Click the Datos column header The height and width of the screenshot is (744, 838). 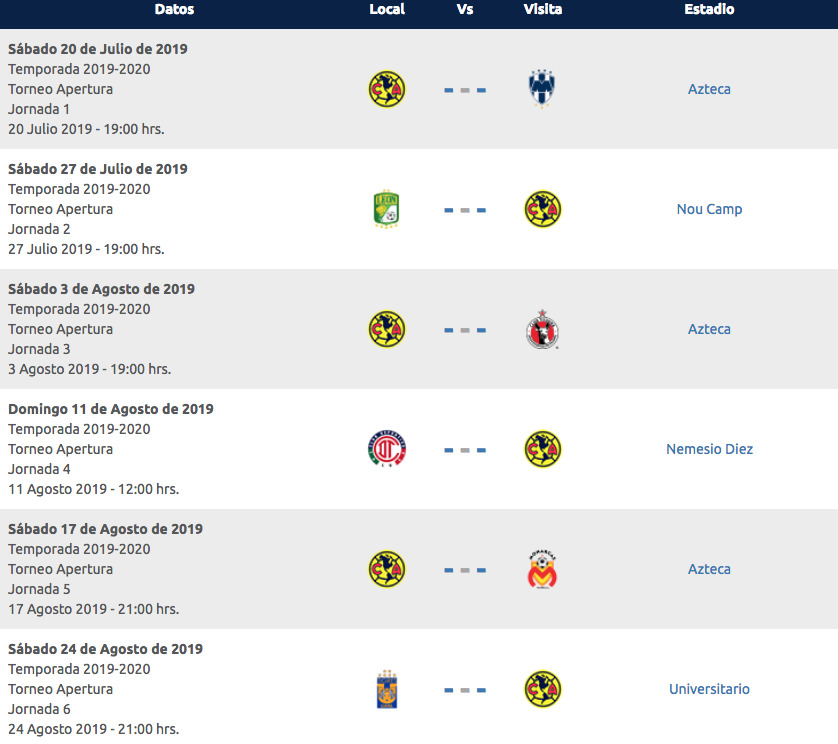click(x=174, y=9)
